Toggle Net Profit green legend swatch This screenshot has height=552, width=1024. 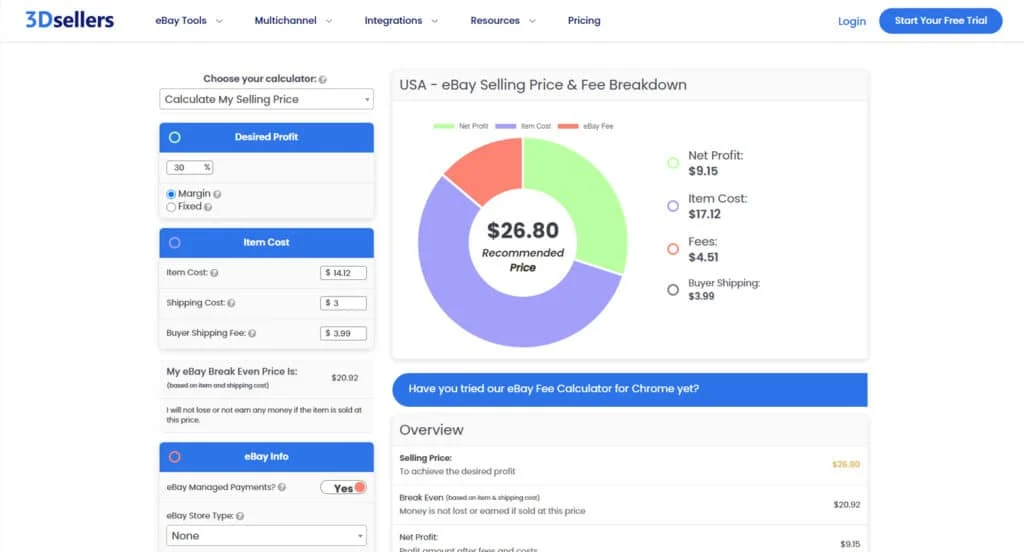click(443, 126)
